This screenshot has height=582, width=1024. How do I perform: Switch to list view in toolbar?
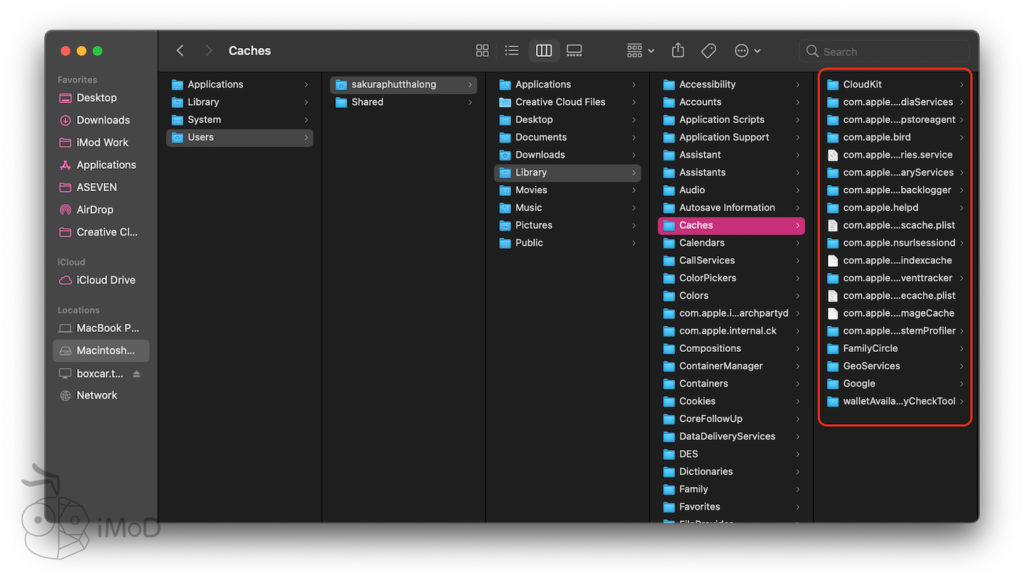[x=512, y=51]
